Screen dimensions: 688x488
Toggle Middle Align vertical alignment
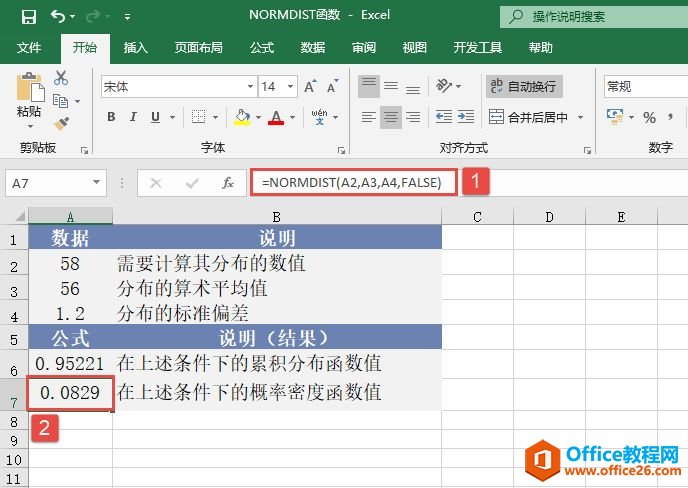click(391, 86)
